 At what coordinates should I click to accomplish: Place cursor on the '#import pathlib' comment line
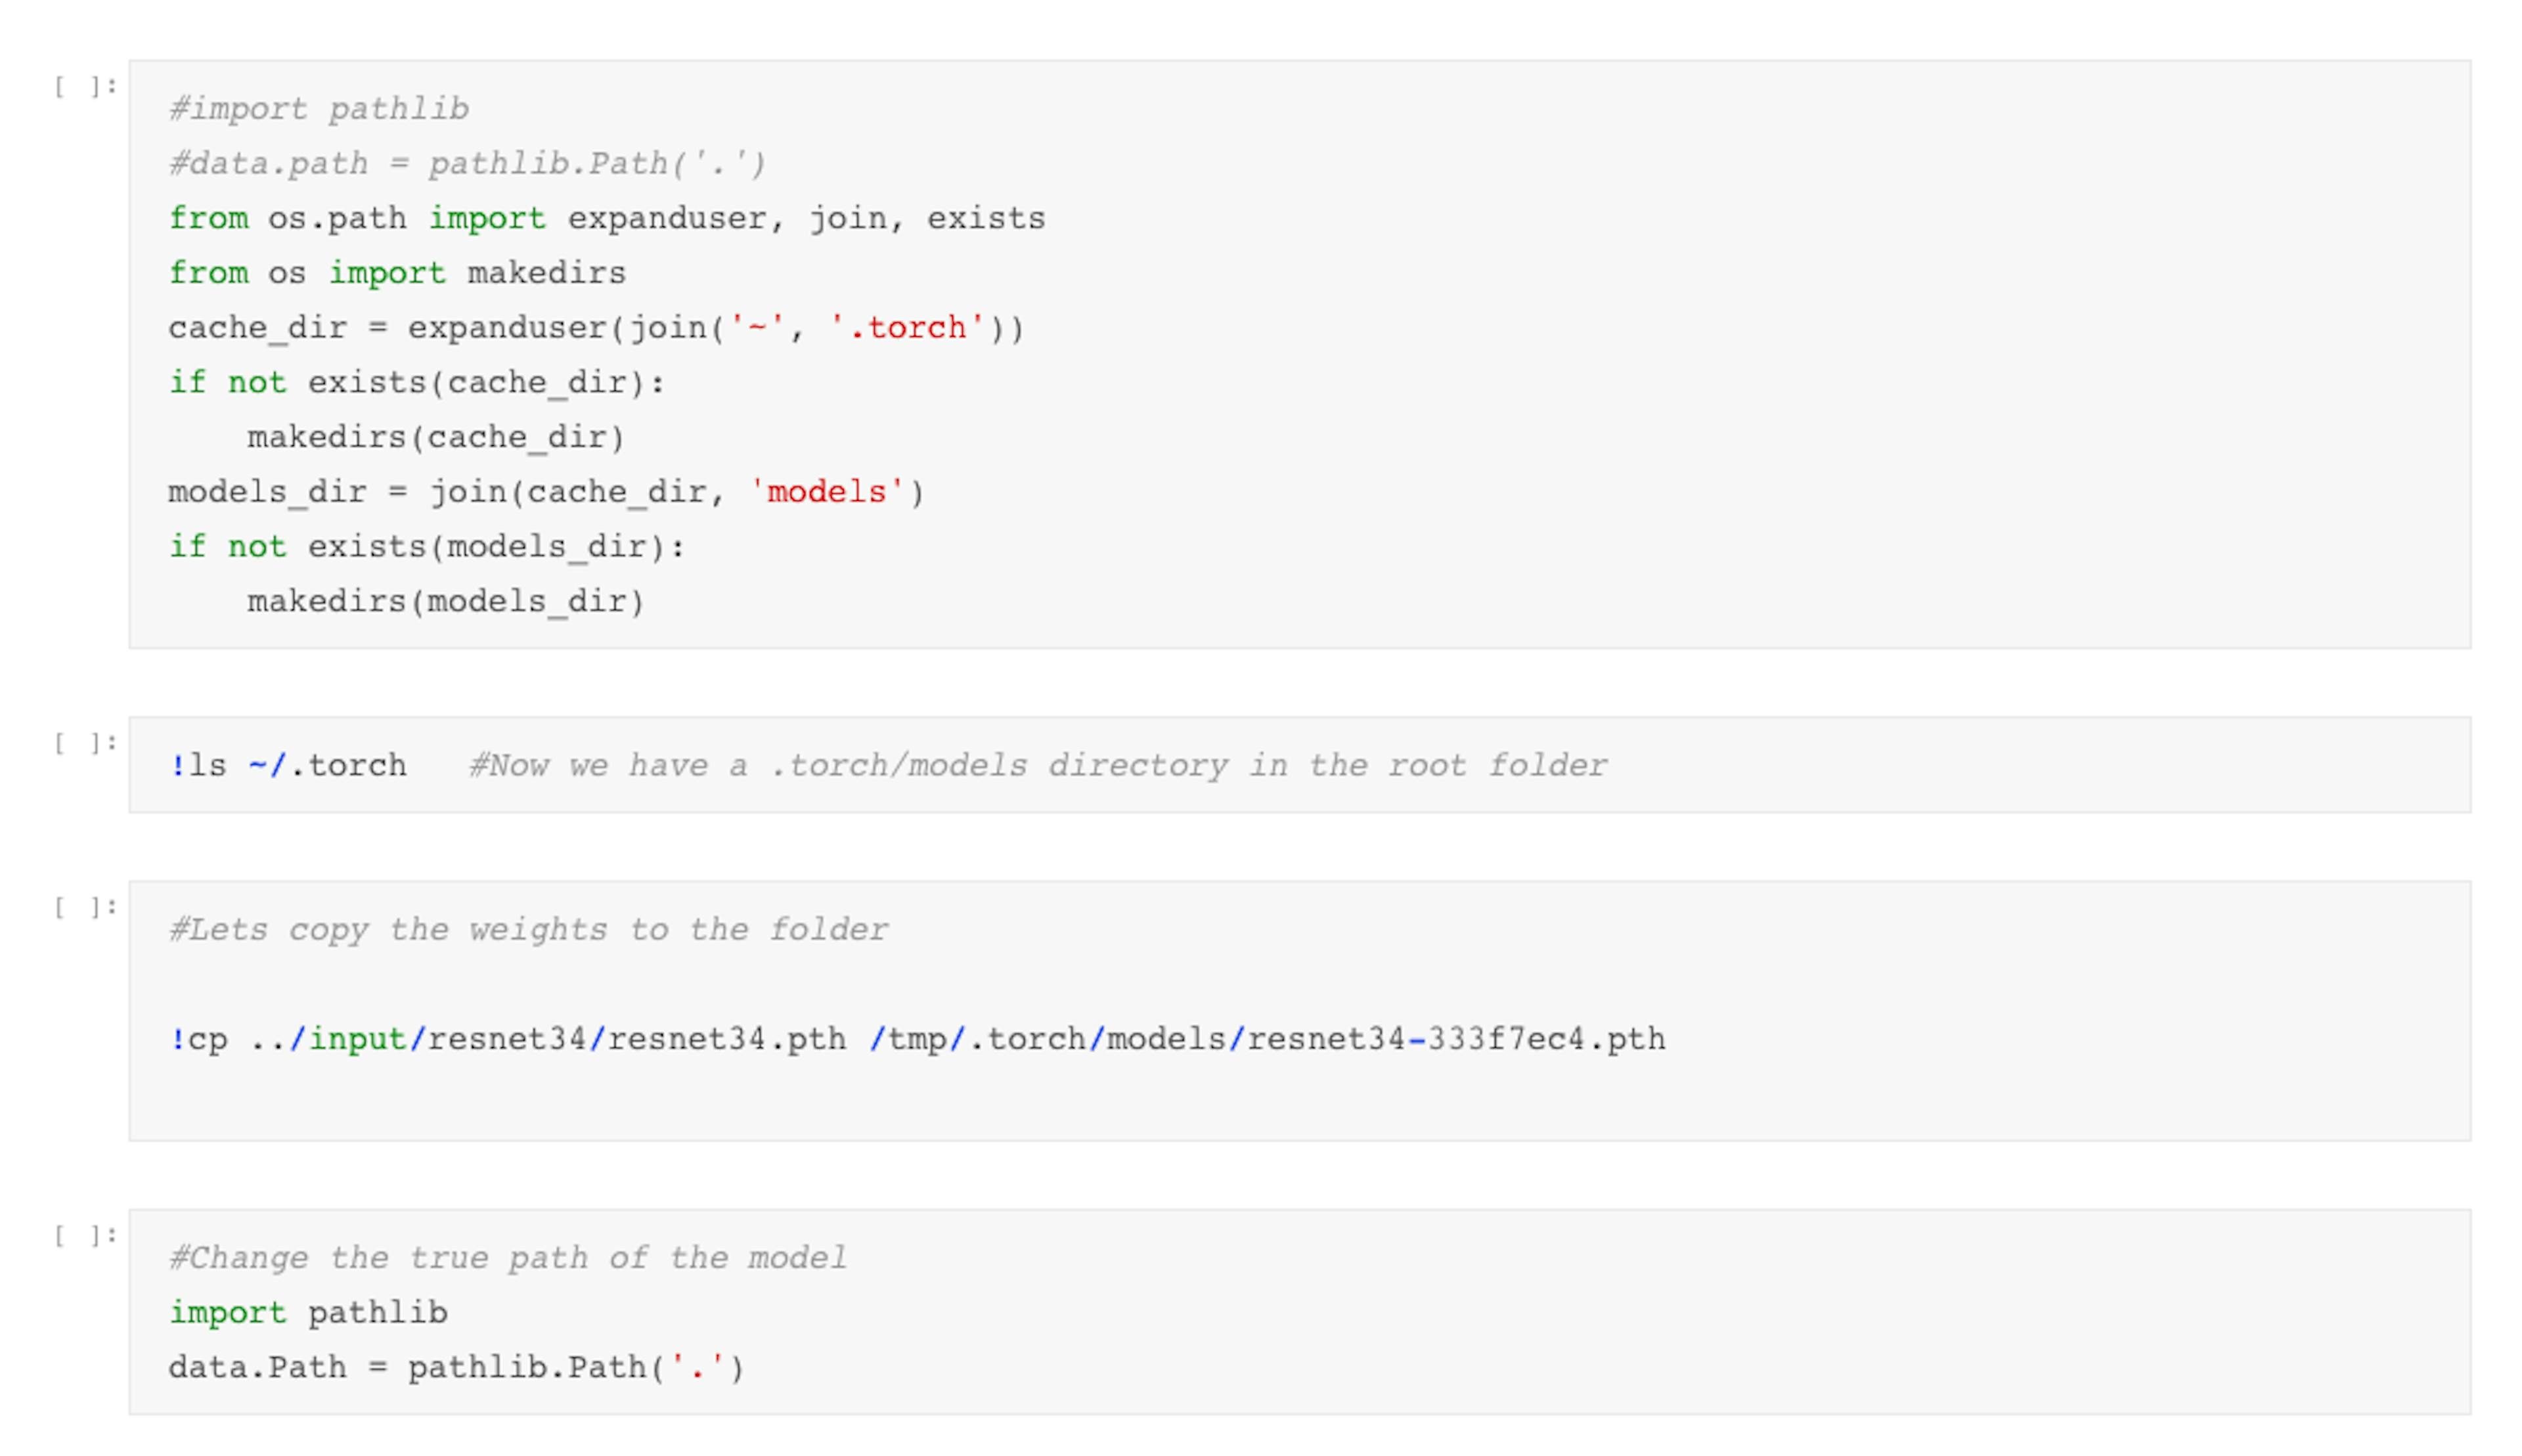[x=318, y=109]
